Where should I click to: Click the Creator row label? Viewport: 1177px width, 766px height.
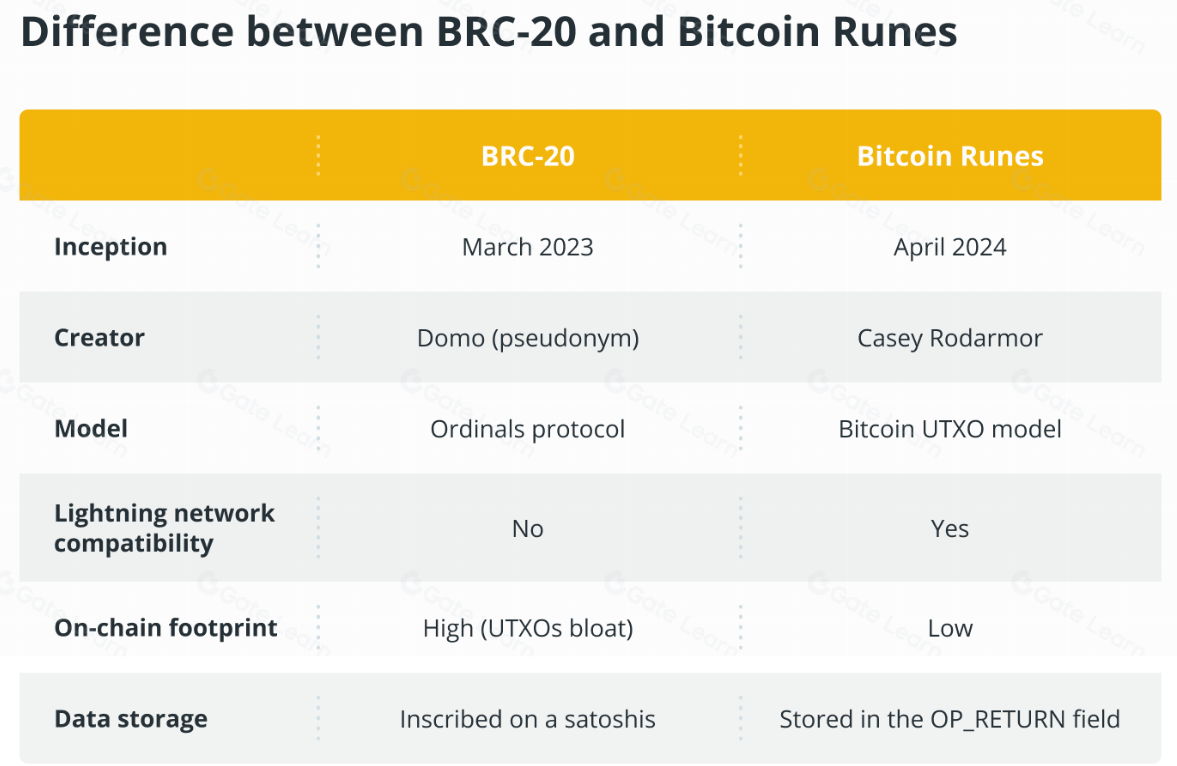(99, 337)
